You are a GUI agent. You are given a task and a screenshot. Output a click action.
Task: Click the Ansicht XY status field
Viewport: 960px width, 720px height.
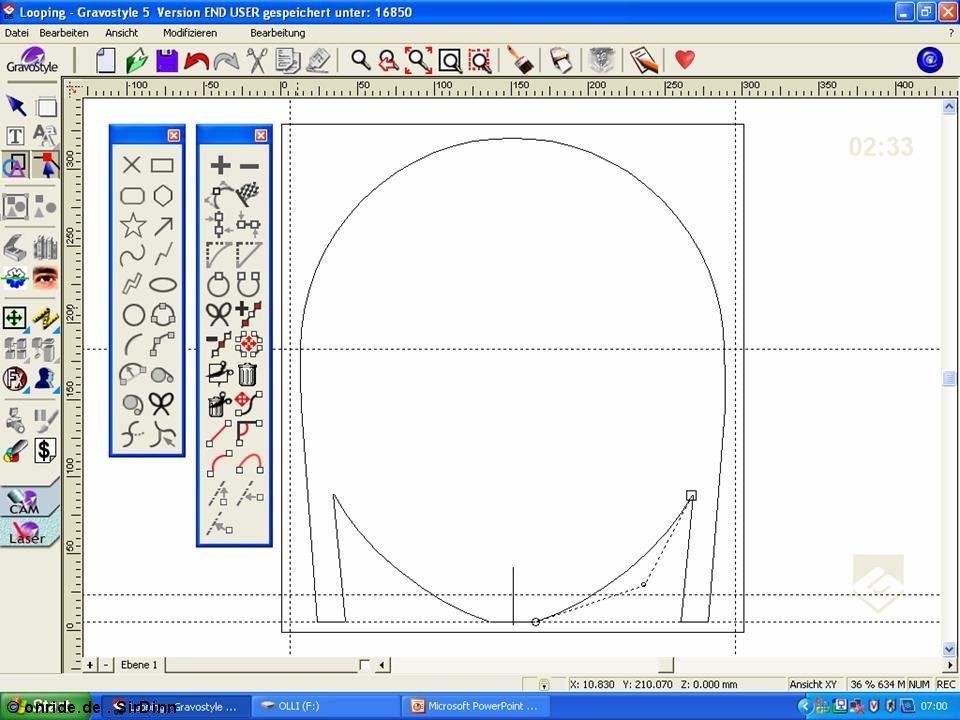tap(813, 684)
